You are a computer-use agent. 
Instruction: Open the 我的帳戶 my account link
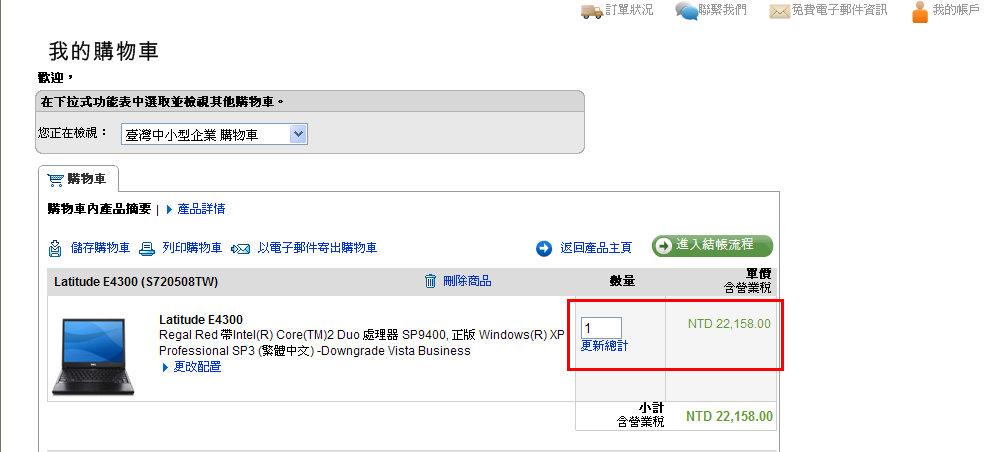coord(956,10)
